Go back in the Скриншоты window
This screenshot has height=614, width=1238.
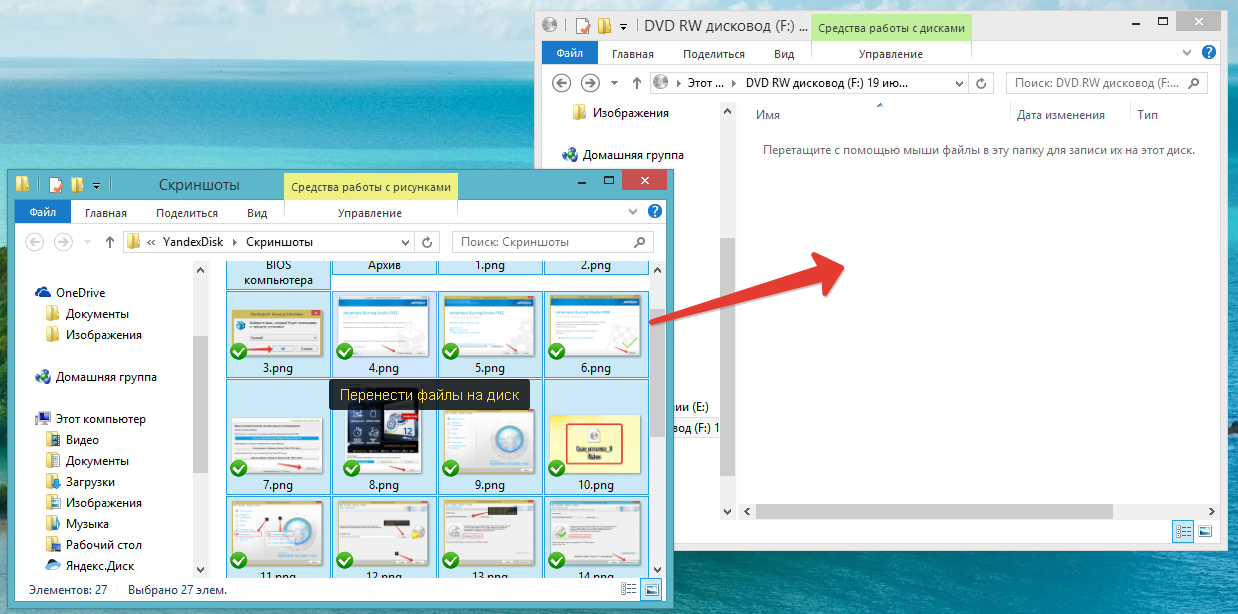pyautogui.click(x=35, y=242)
